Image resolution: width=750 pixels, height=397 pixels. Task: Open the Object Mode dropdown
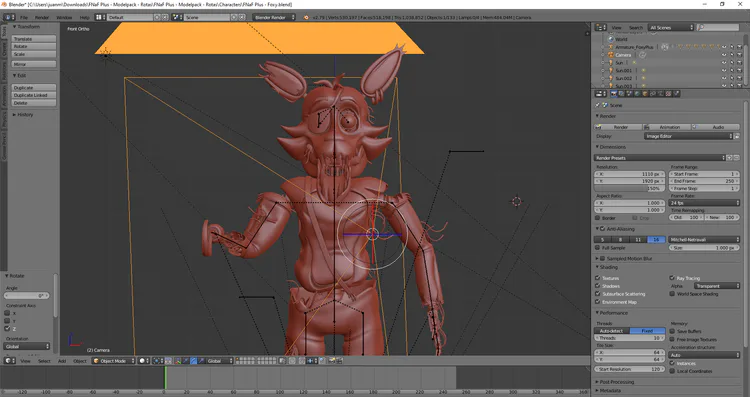click(x=113, y=361)
